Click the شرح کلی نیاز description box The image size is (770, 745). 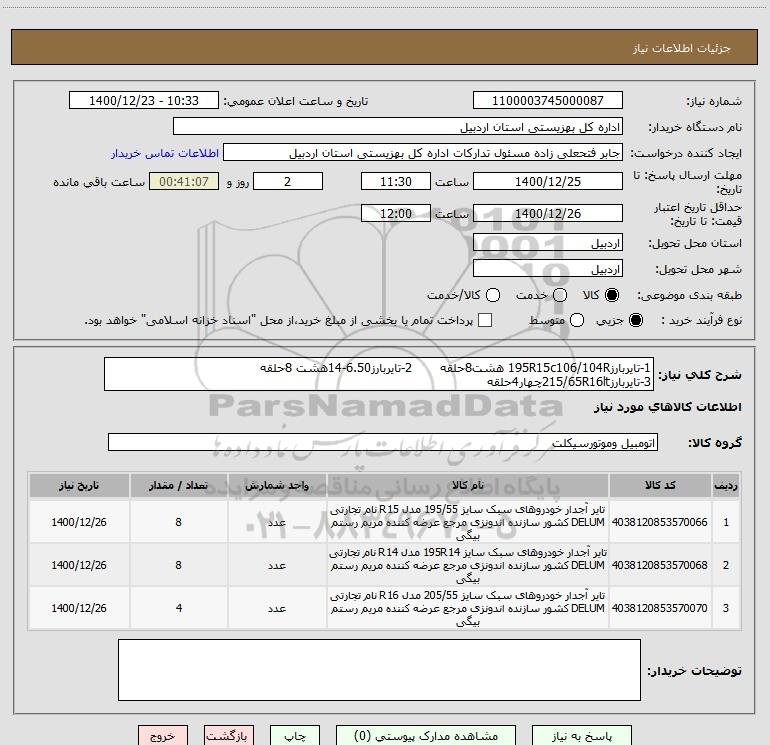coord(379,374)
